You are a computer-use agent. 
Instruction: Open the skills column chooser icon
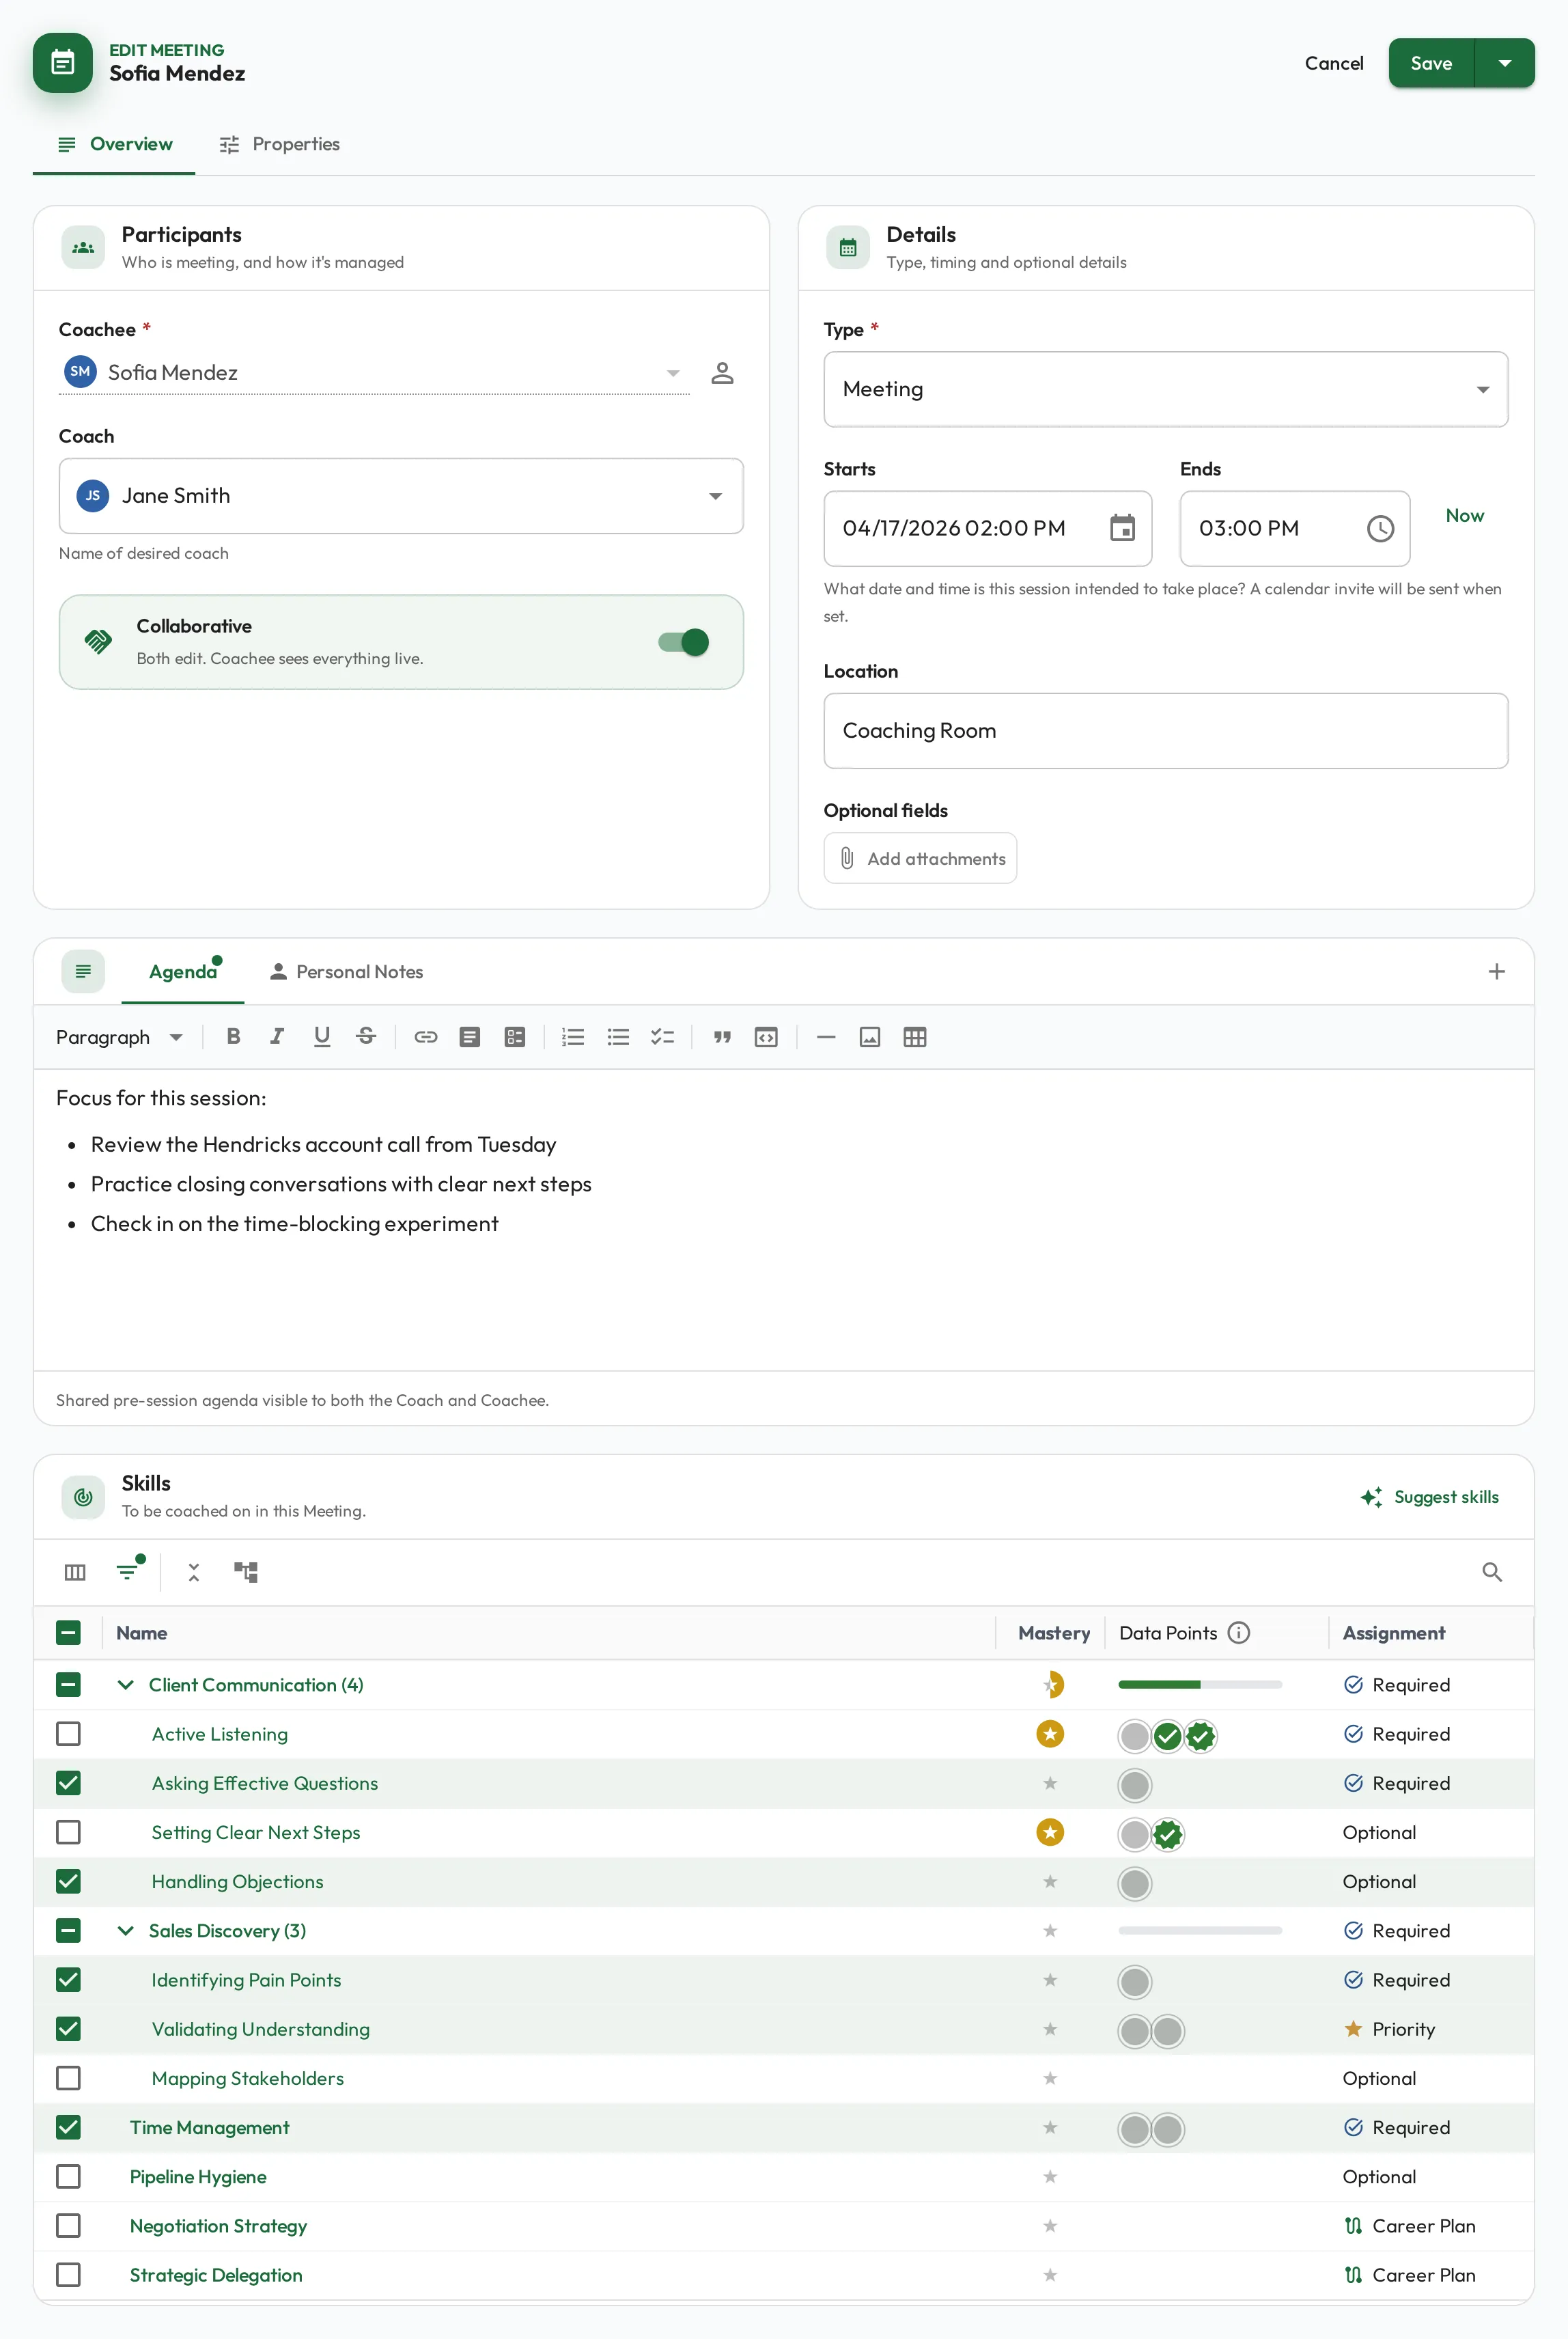point(75,1572)
